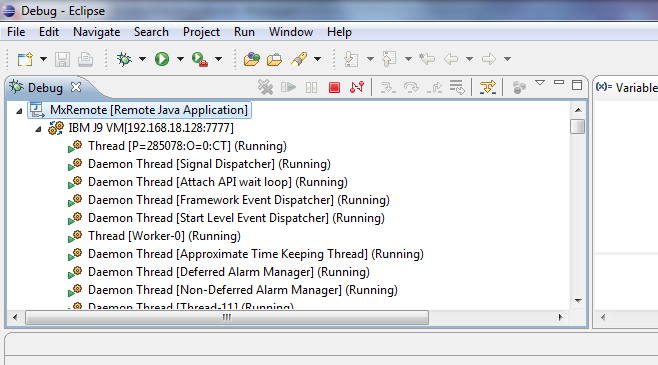Viewport: 658px width, 365px height.
Task: Click the Step Return icon
Action: 434,87
